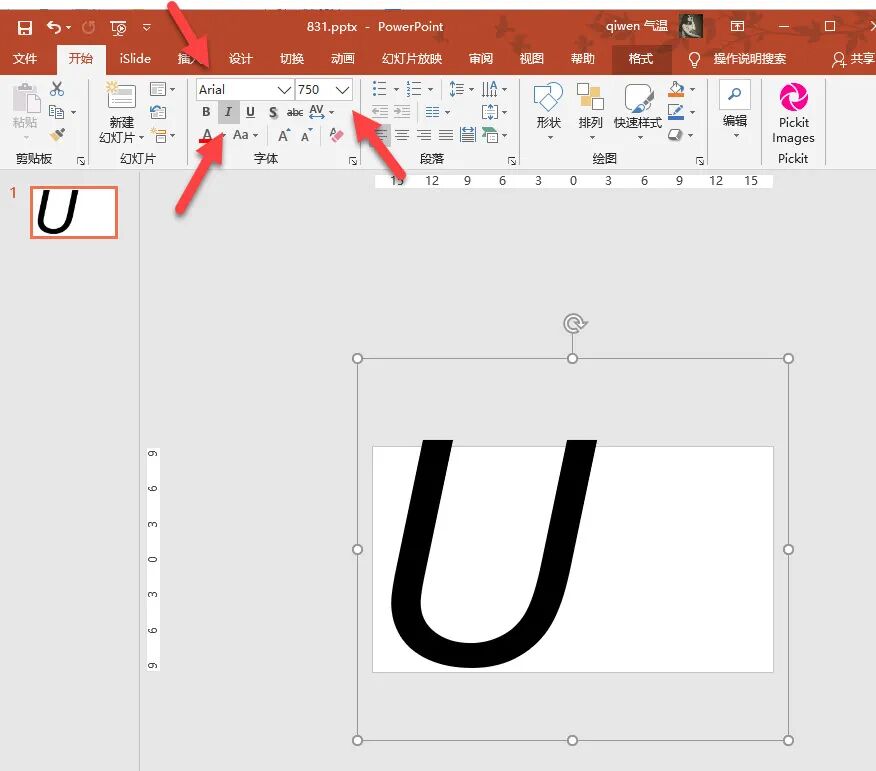Open the Pickit Images add-in
The height and width of the screenshot is (771, 876).
pos(793,113)
